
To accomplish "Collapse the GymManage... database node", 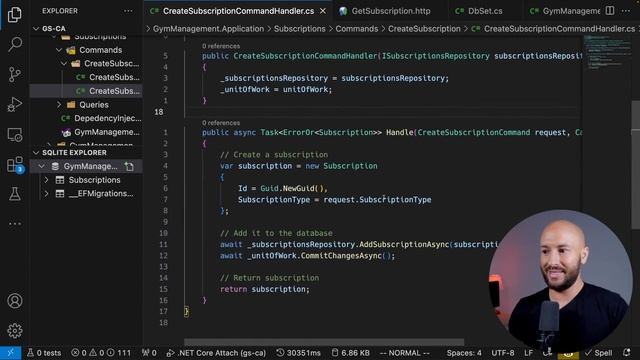I will (41, 166).
